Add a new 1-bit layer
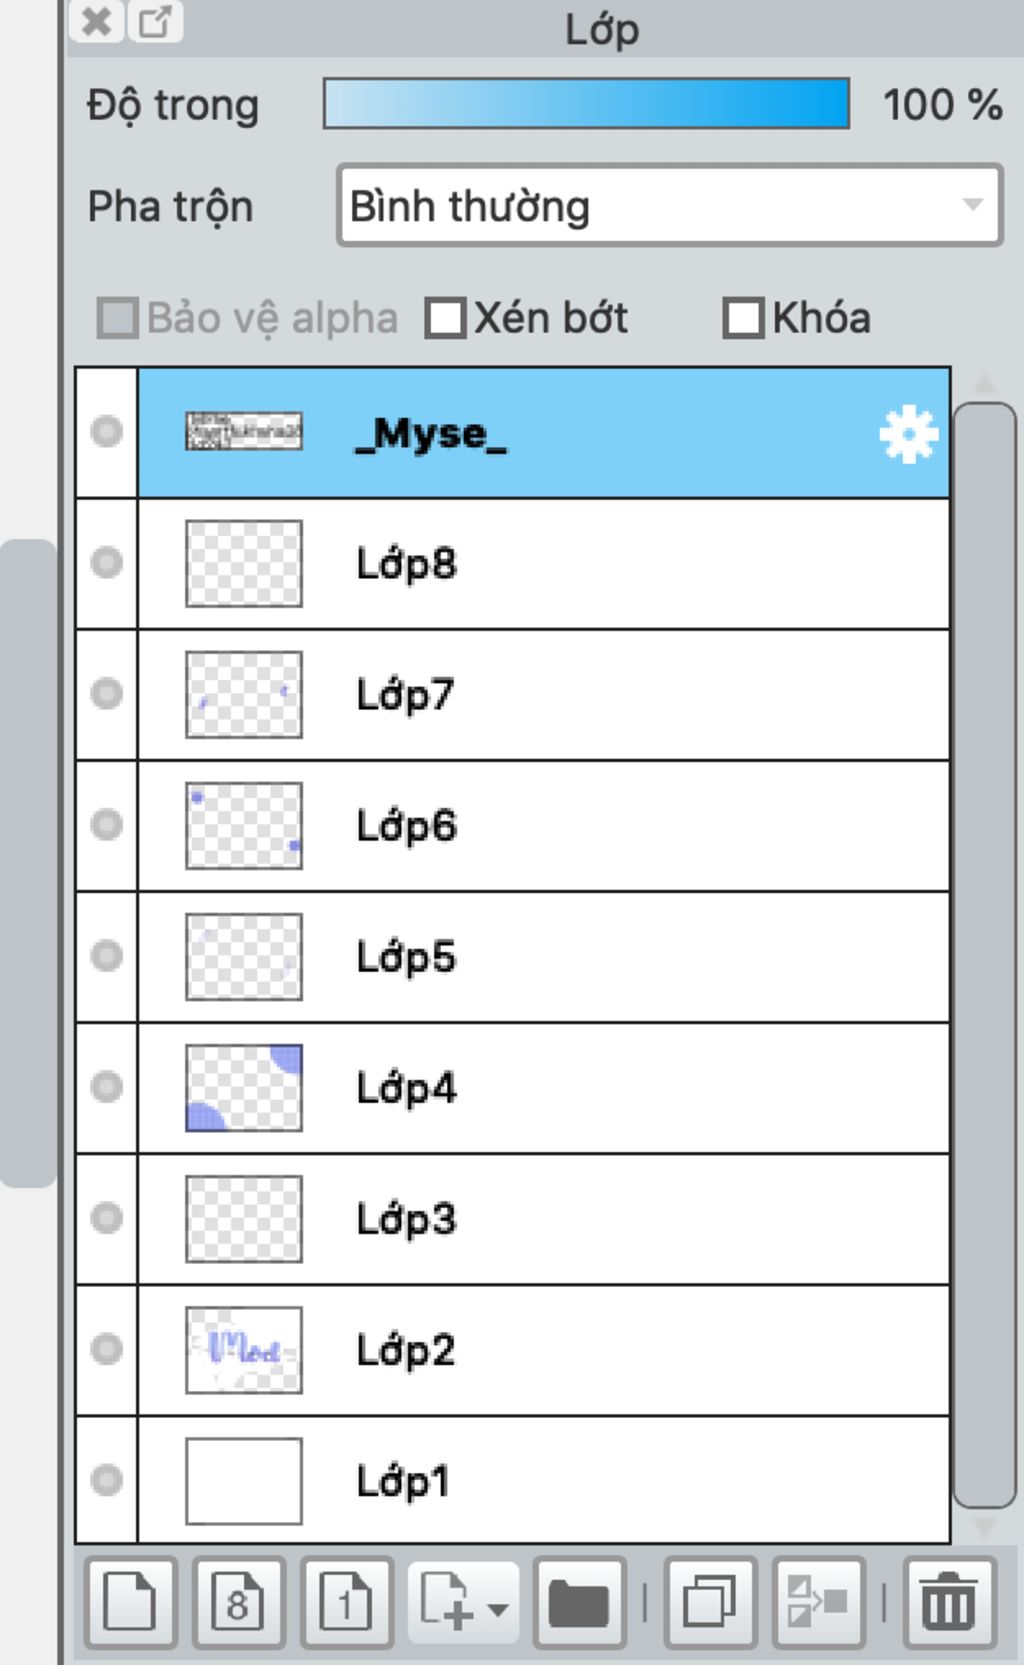This screenshot has width=1024, height=1665. click(x=346, y=1603)
